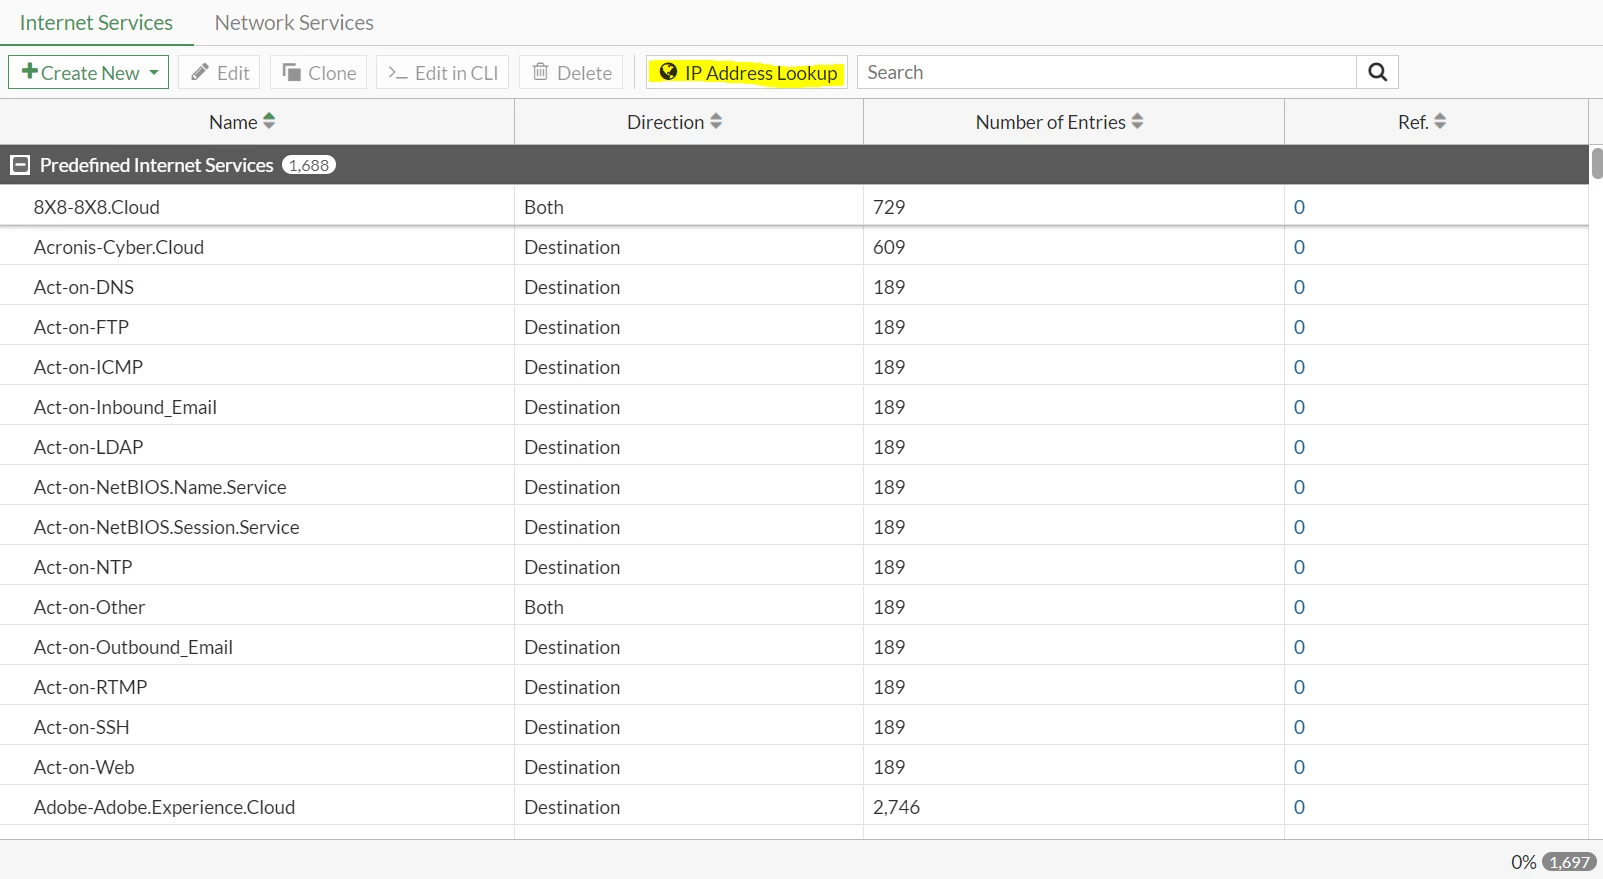Click the 2,746 entries value
The height and width of the screenshot is (879, 1603).
click(x=896, y=807)
